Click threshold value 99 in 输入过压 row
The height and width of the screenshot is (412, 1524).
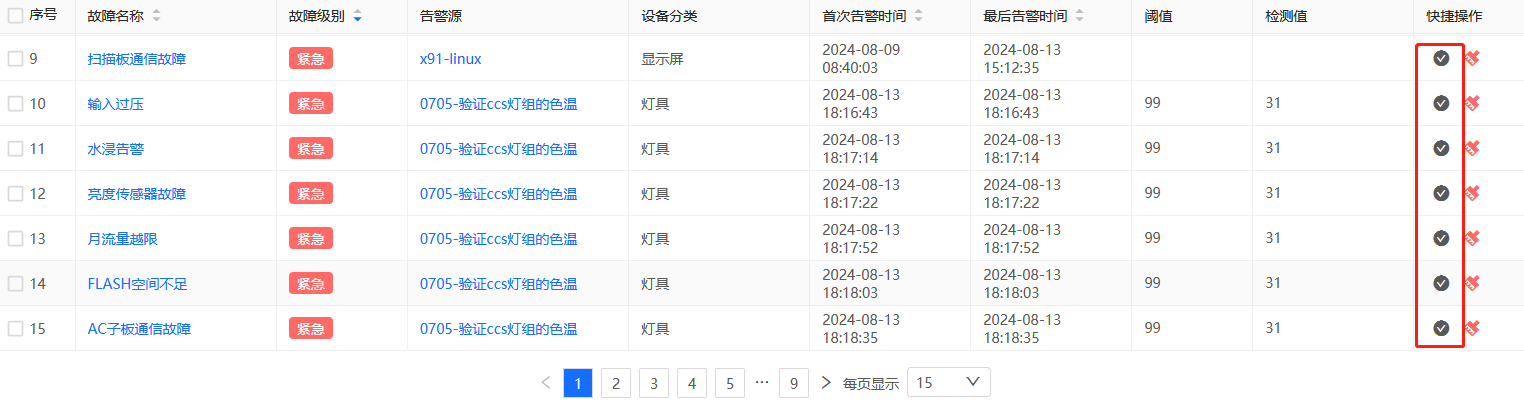pyautogui.click(x=1153, y=104)
